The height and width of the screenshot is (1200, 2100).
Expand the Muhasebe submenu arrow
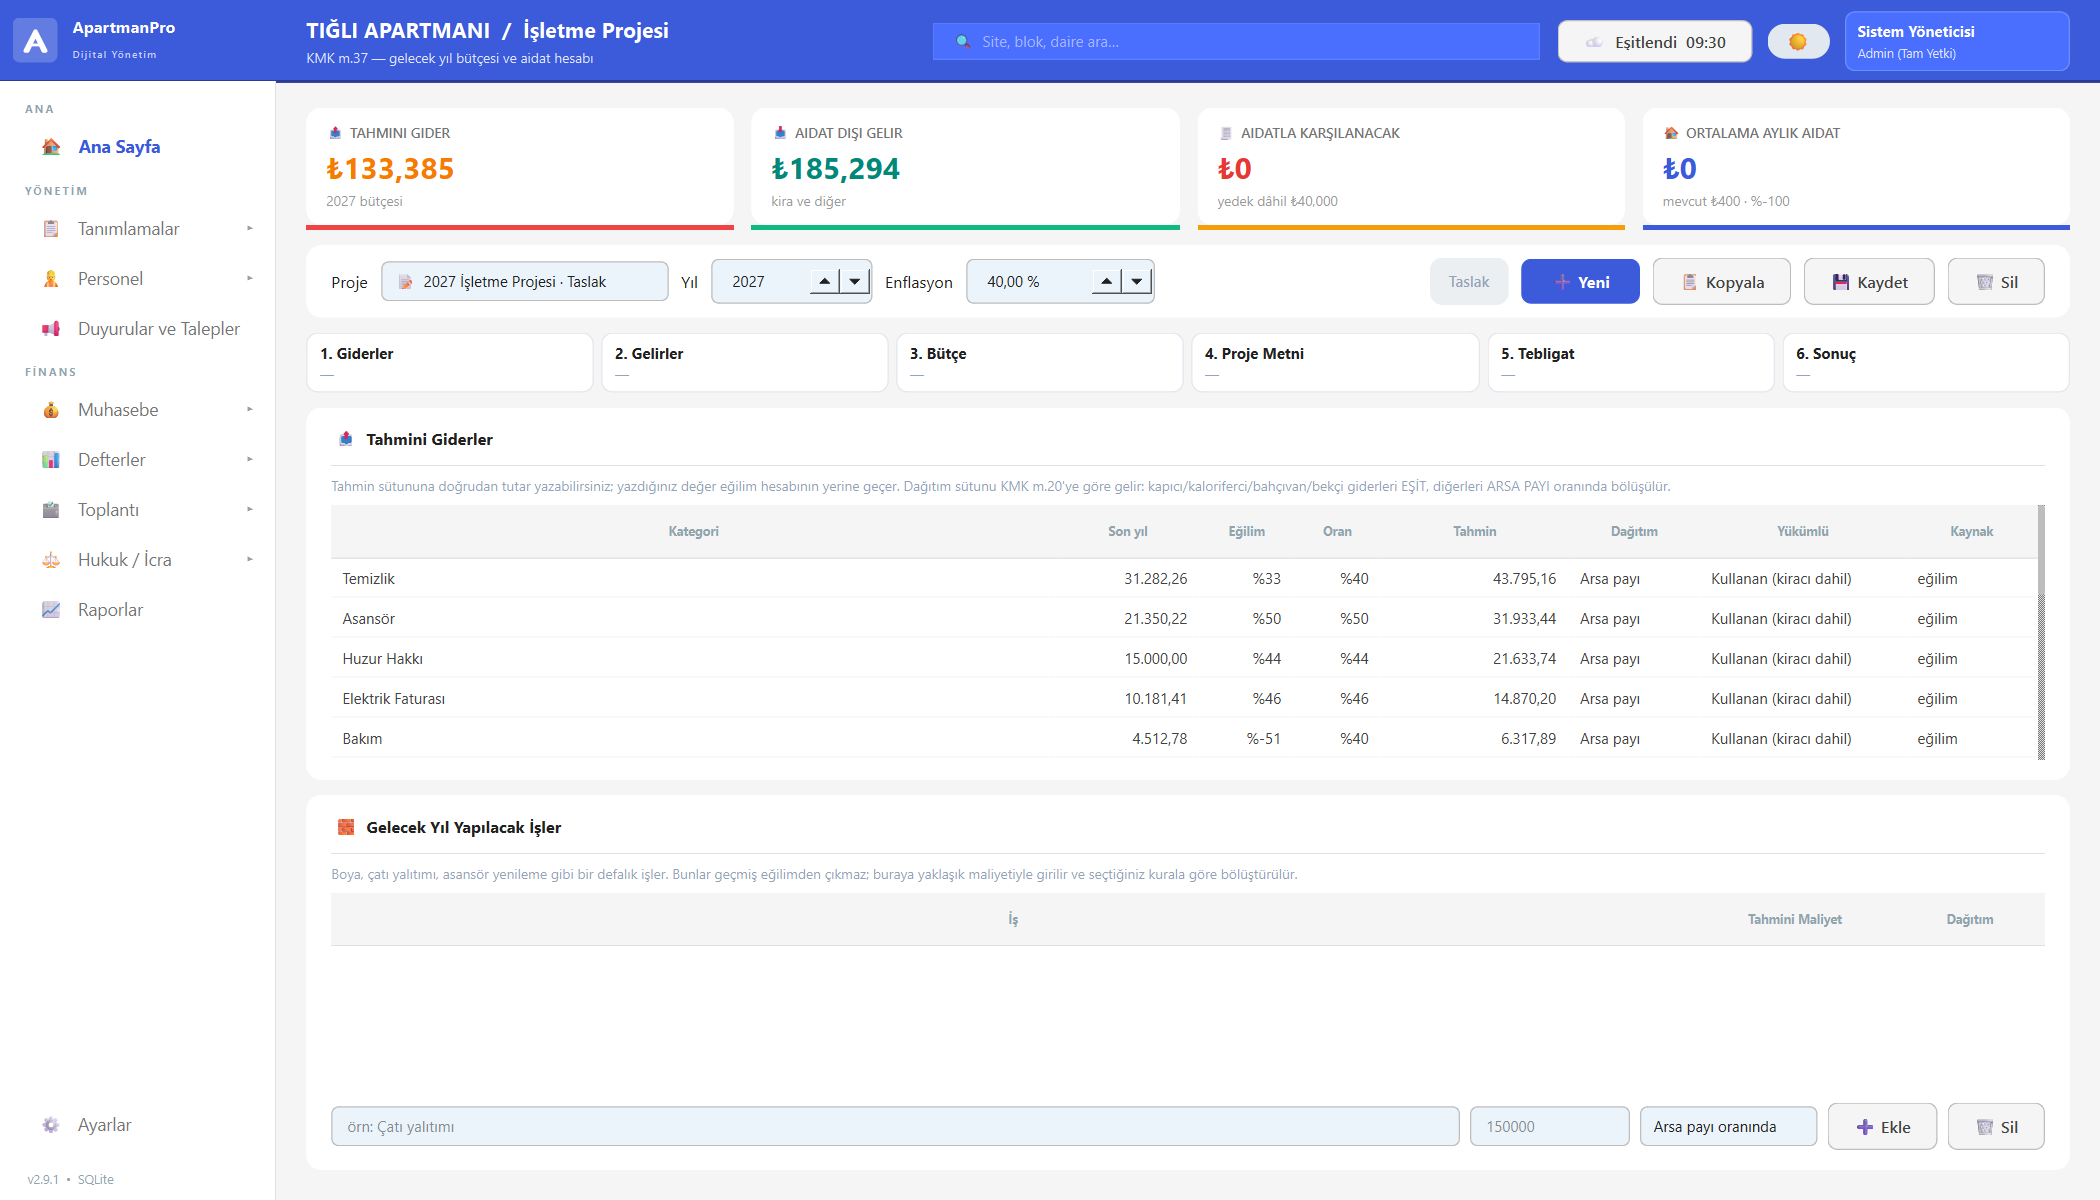tap(250, 410)
